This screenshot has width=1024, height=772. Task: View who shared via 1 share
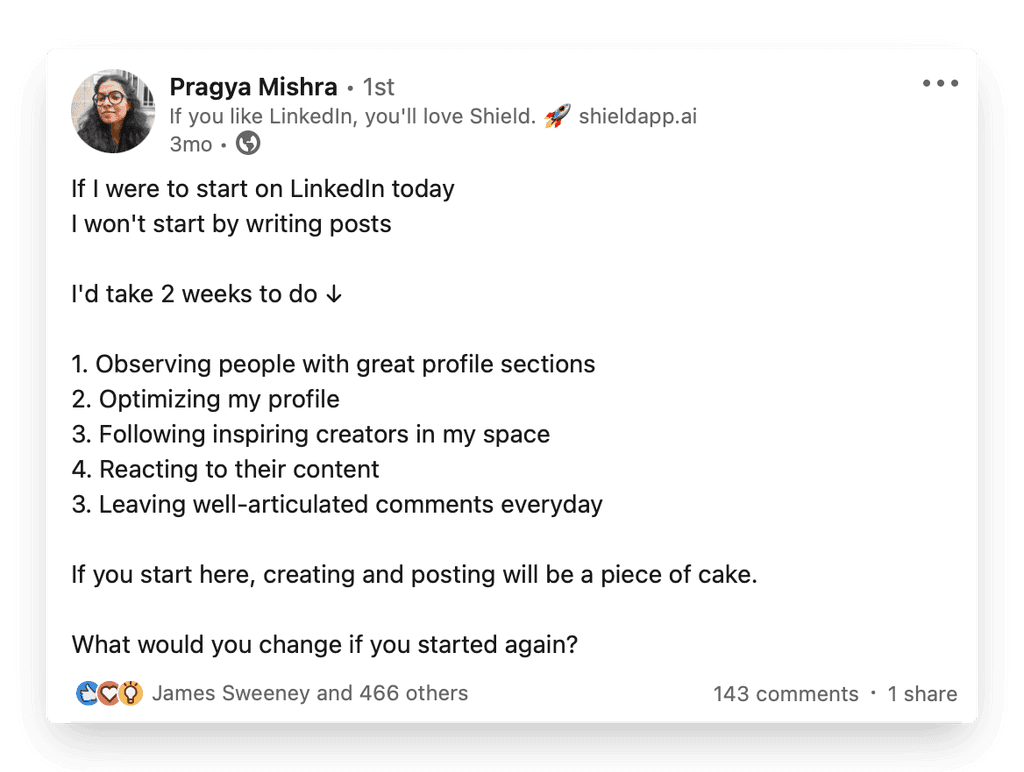tap(921, 693)
